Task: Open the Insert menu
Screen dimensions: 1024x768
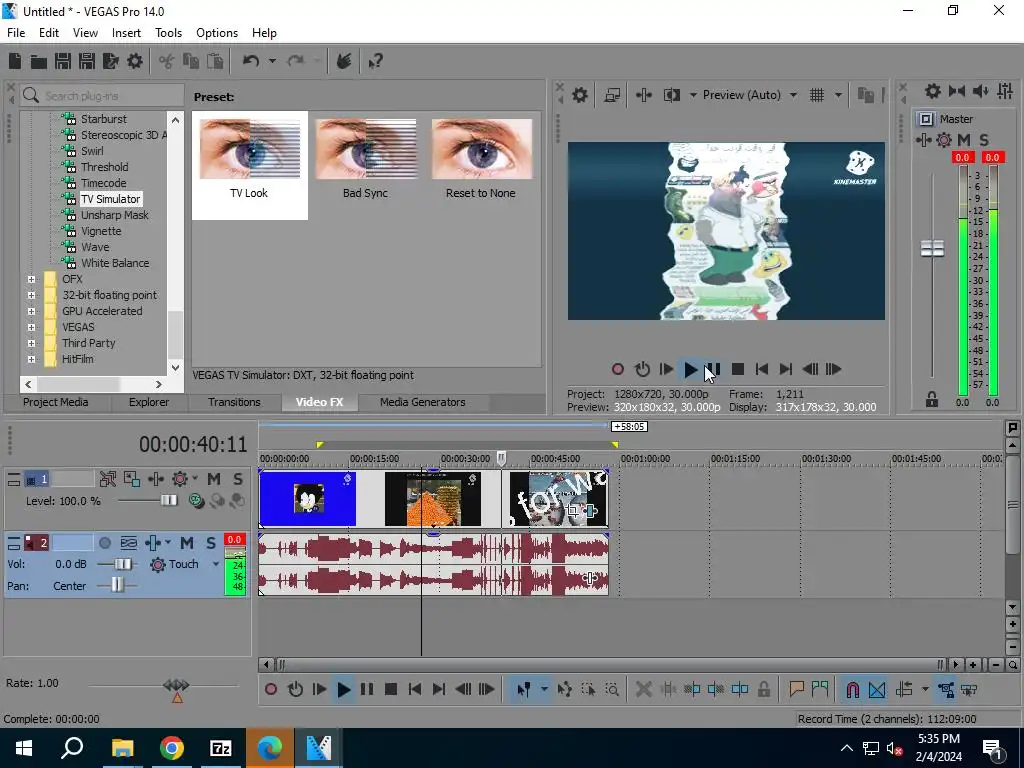Action: pos(126,33)
